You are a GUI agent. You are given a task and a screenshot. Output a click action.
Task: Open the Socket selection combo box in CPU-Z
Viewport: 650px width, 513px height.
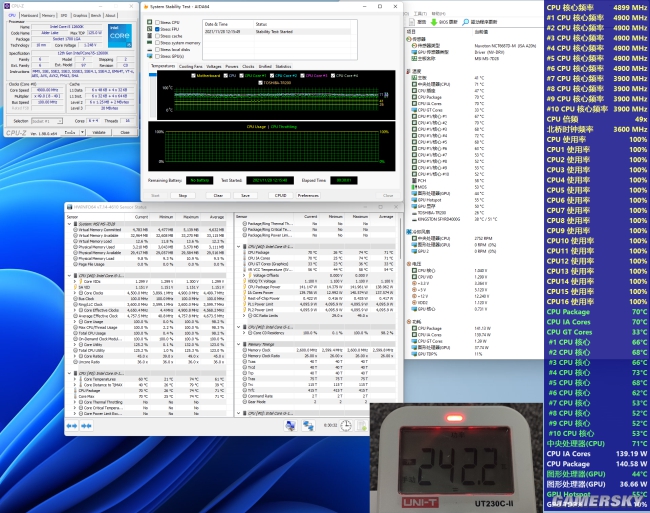point(46,121)
